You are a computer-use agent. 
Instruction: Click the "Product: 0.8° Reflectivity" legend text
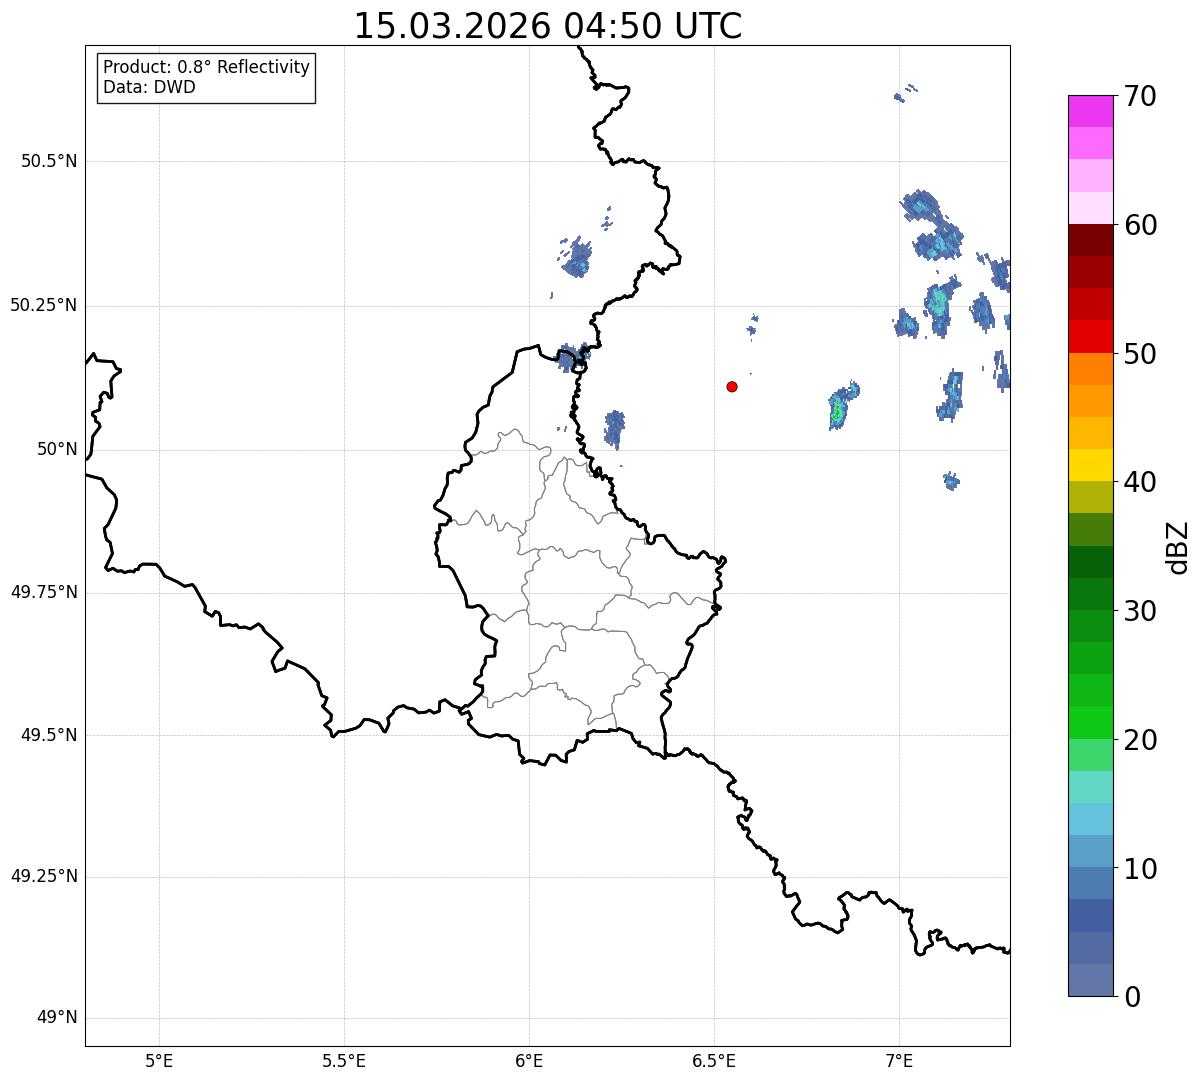[x=207, y=67]
